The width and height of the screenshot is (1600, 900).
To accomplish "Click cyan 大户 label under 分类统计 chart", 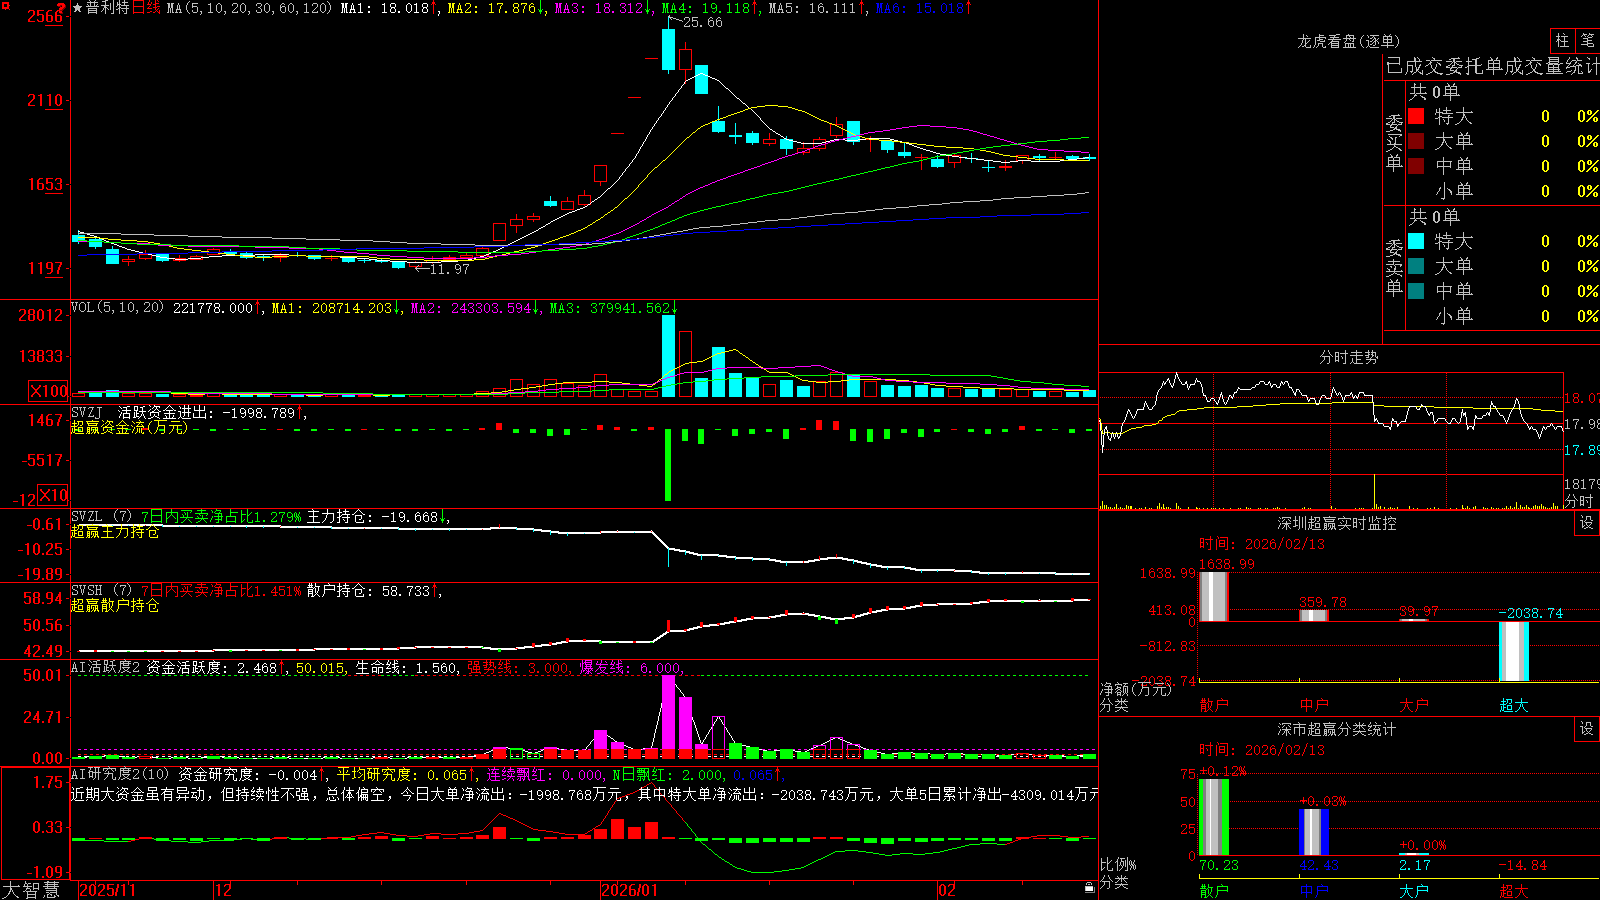I will (1414, 891).
